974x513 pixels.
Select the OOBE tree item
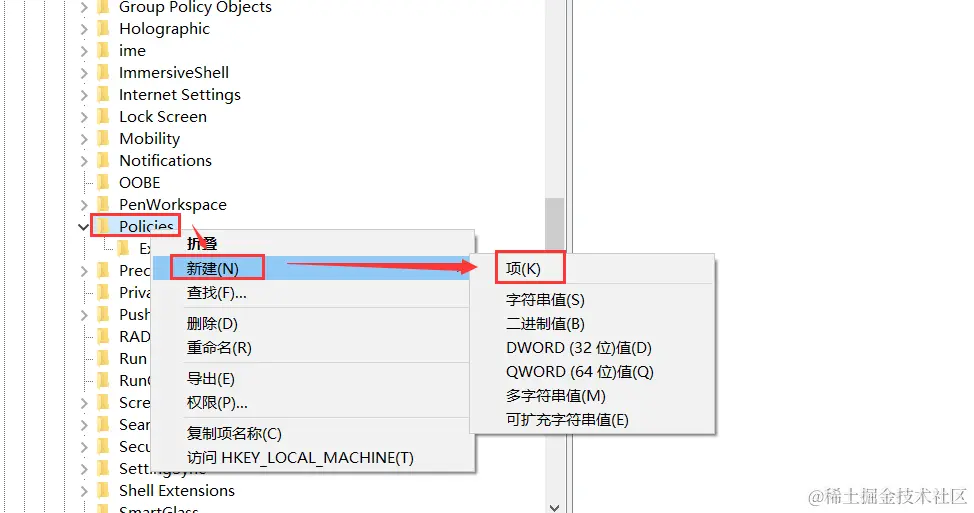click(140, 183)
